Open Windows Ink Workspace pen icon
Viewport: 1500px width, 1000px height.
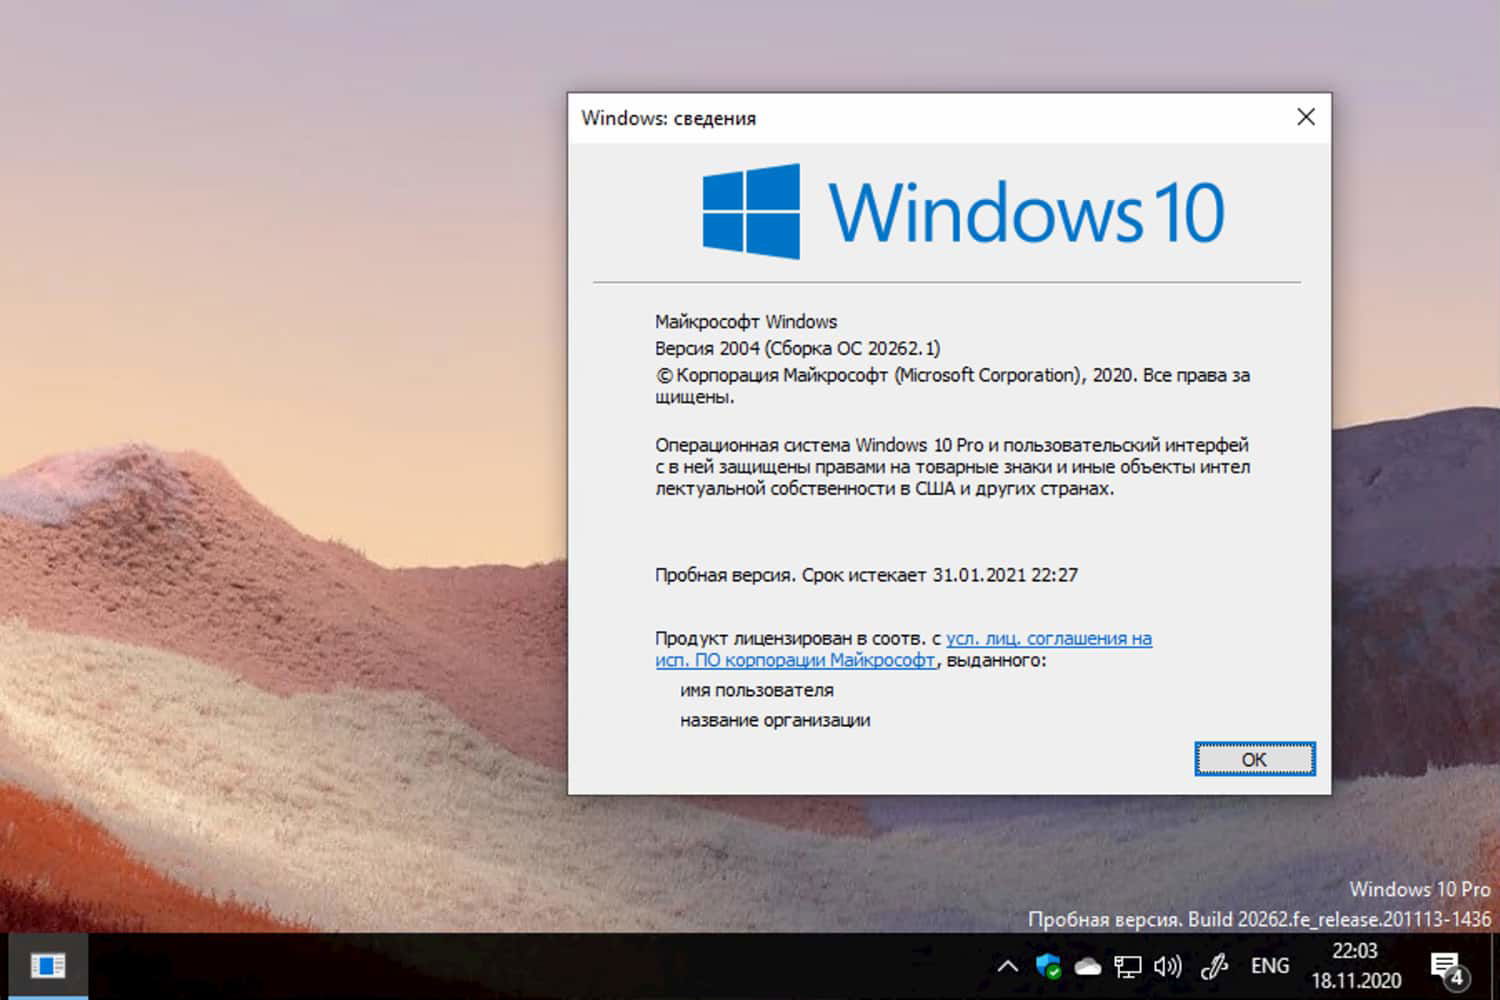(1214, 966)
